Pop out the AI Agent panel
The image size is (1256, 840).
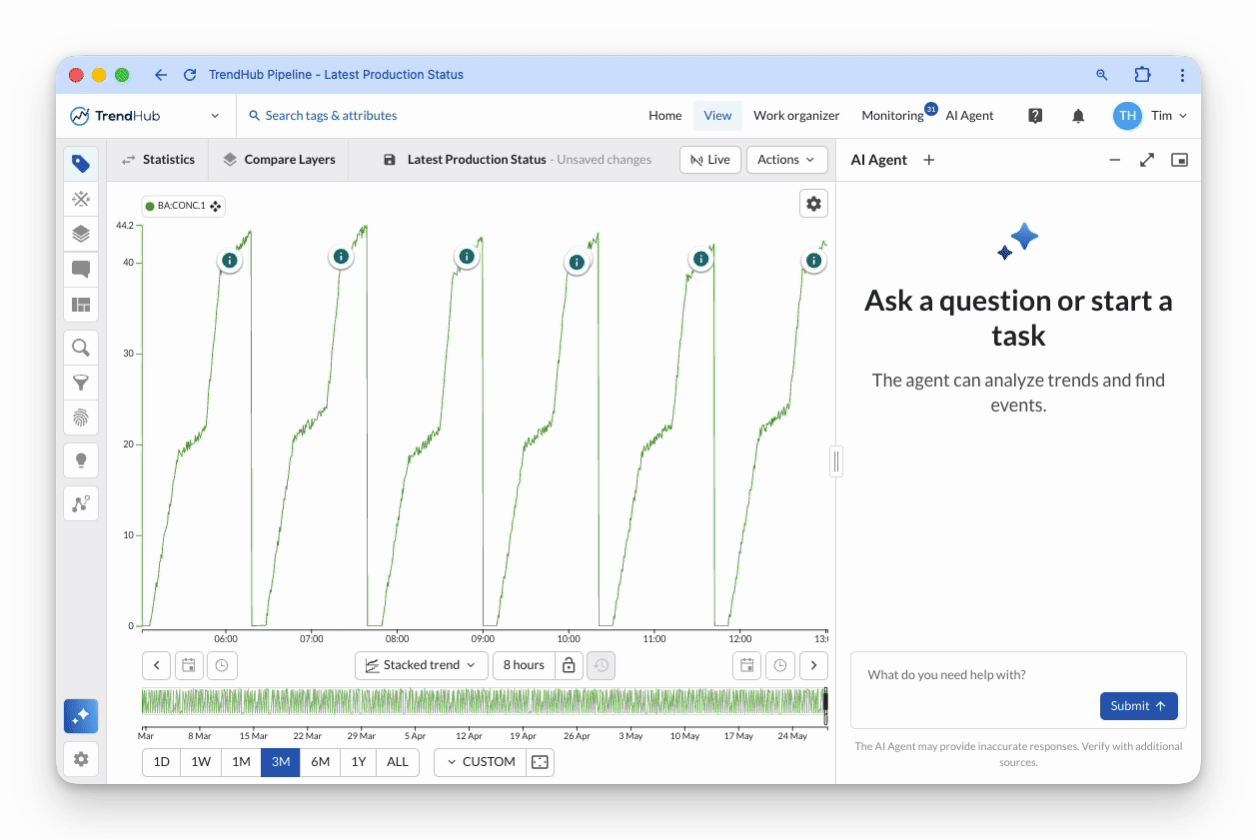1179,160
